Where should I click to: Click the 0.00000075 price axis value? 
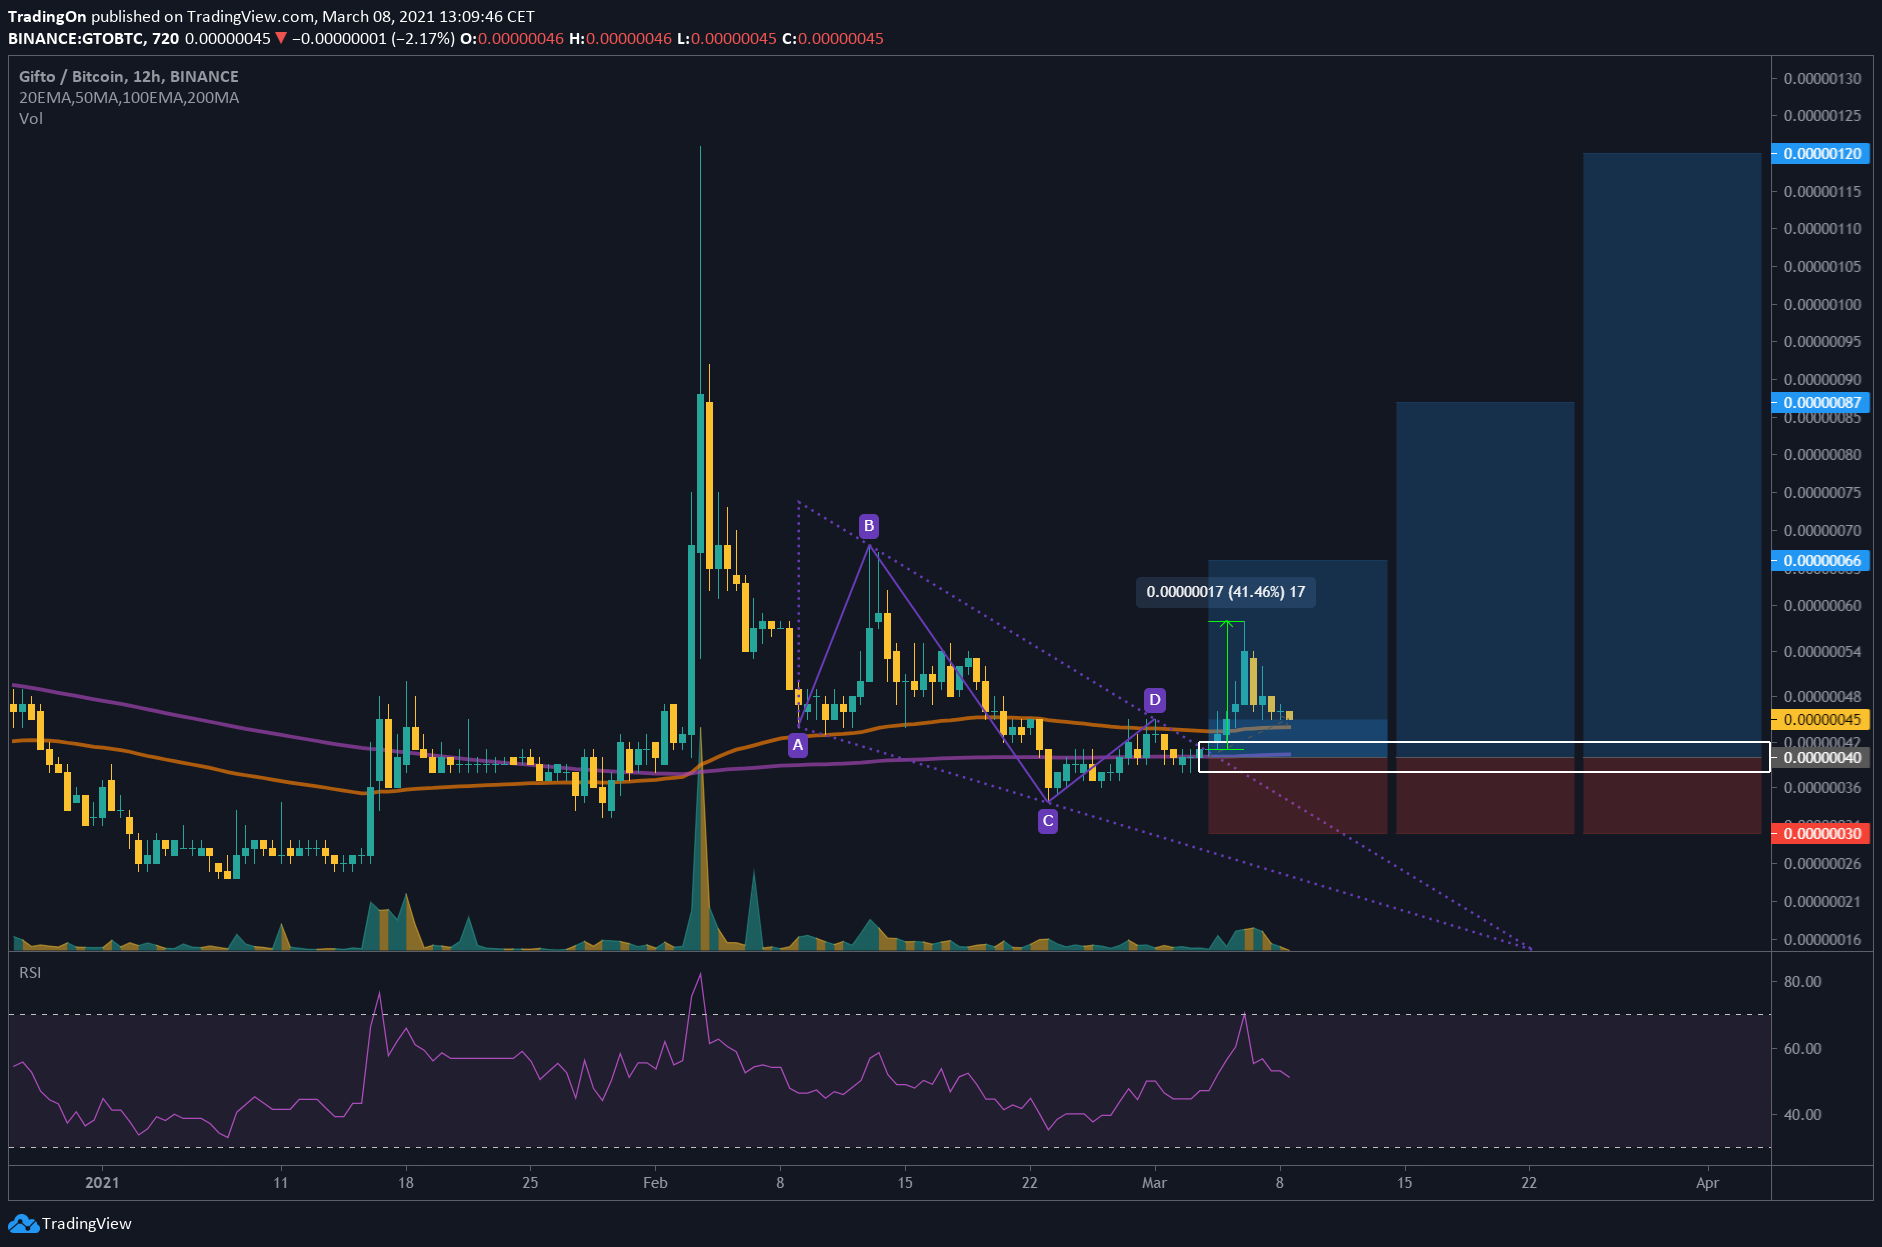[x=1822, y=492]
